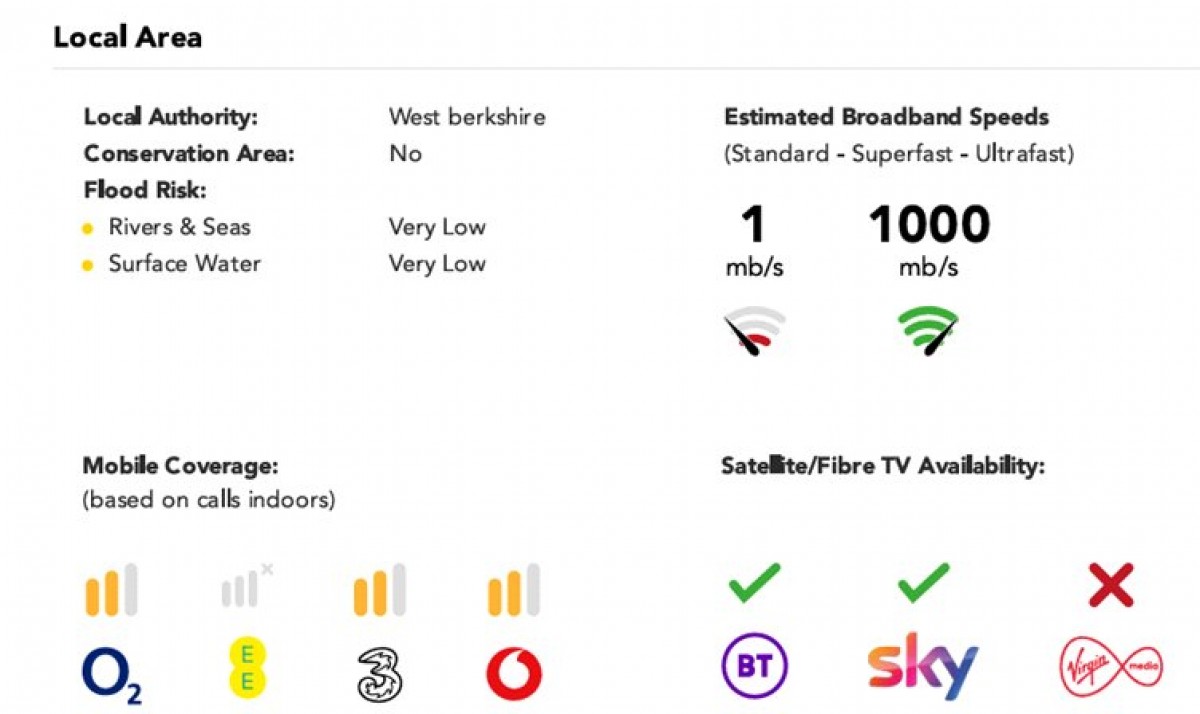The image size is (1200, 714).
Task: Select the Sky TV logo
Action: tap(923, 664)
